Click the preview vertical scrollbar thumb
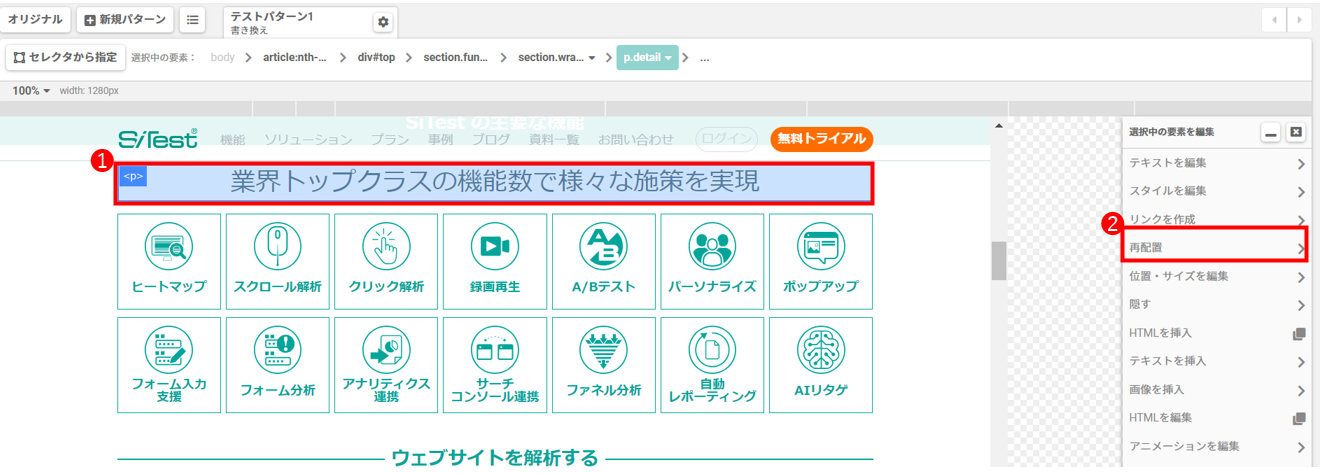This screenshot has height=473, width=1320. (x=998, y=261)
